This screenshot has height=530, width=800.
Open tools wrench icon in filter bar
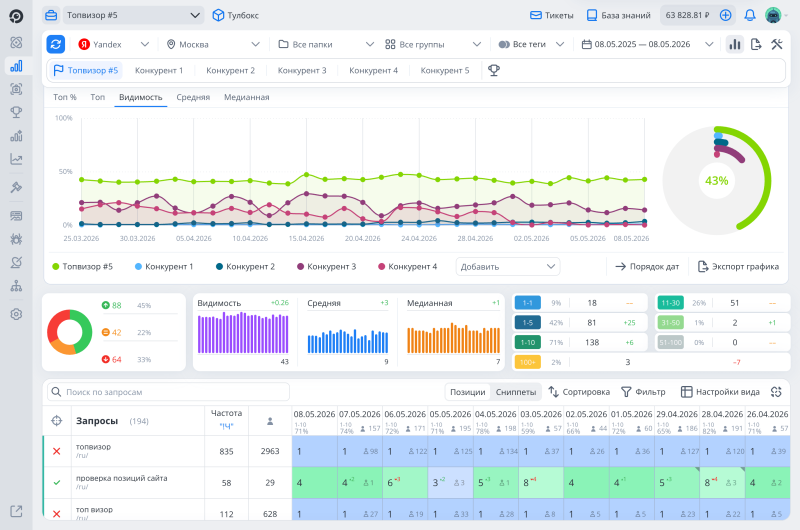click(x=777, y=44)
